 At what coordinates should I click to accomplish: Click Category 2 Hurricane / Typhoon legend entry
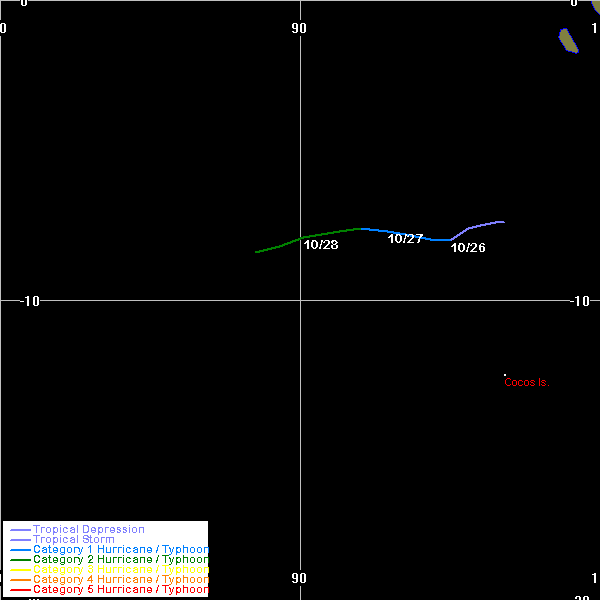coord(120,560)
